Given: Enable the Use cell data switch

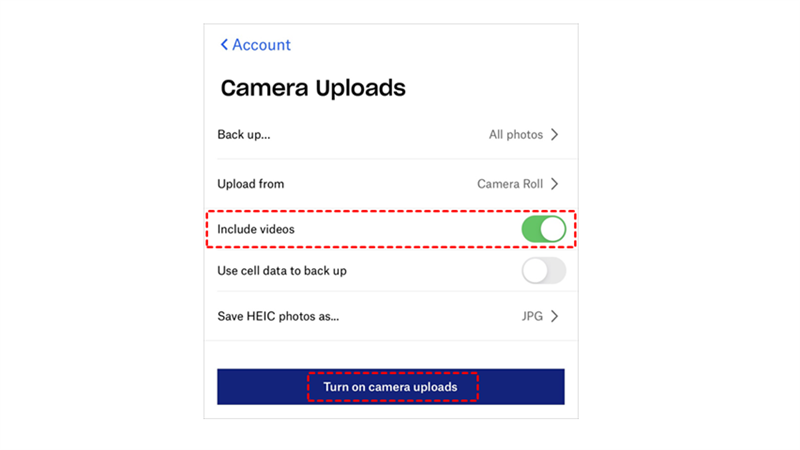Looking at the screenshot, I should click(543, 270).
